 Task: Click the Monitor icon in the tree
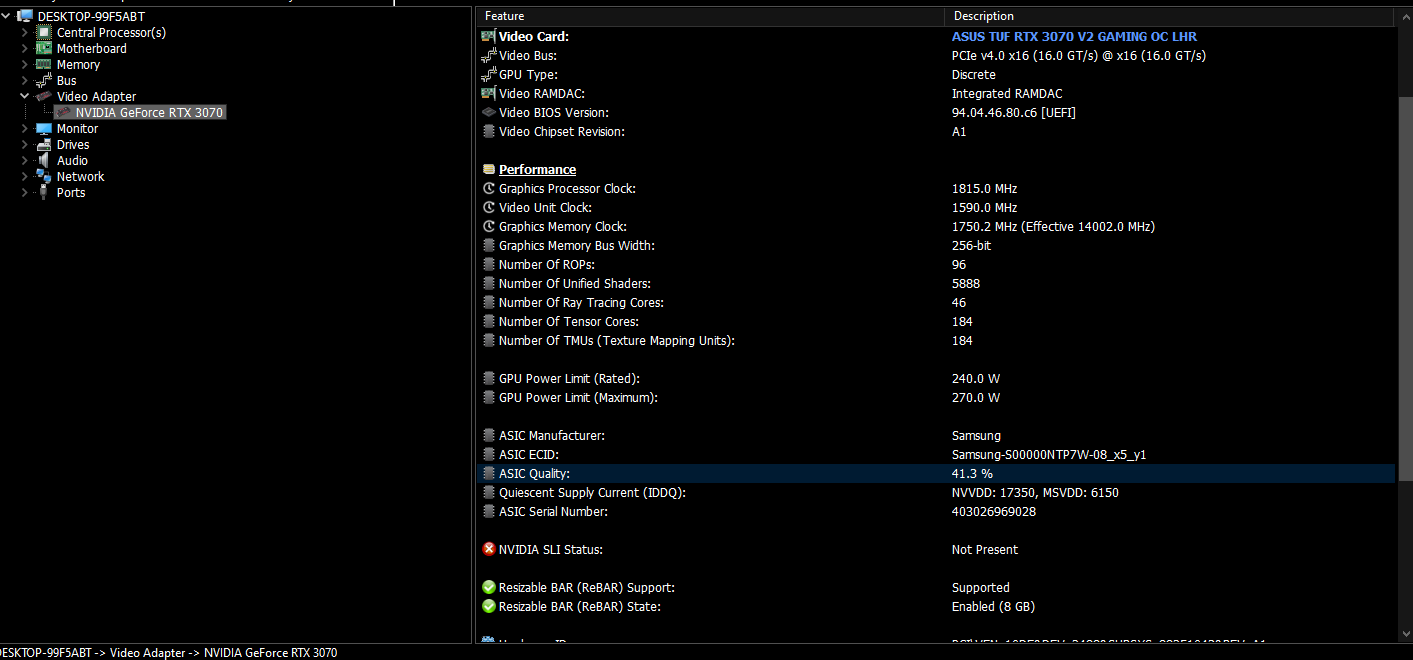coord(44,128)
